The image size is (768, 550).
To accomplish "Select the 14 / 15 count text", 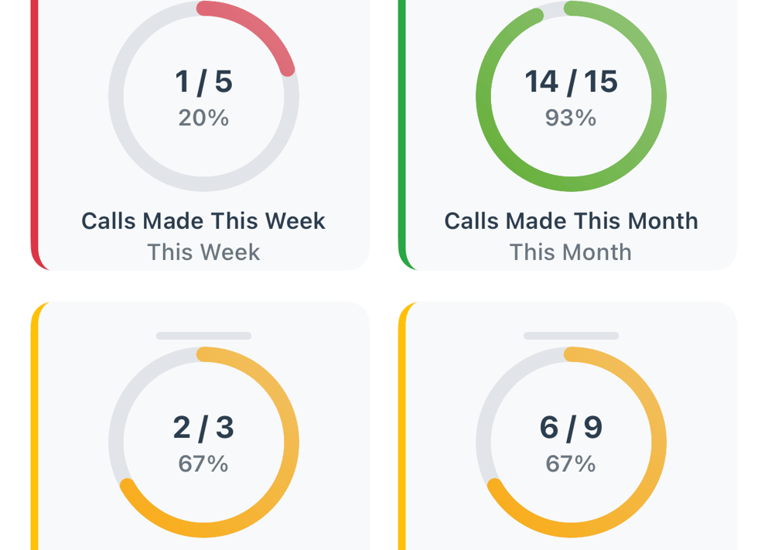I will pos(571,82).
